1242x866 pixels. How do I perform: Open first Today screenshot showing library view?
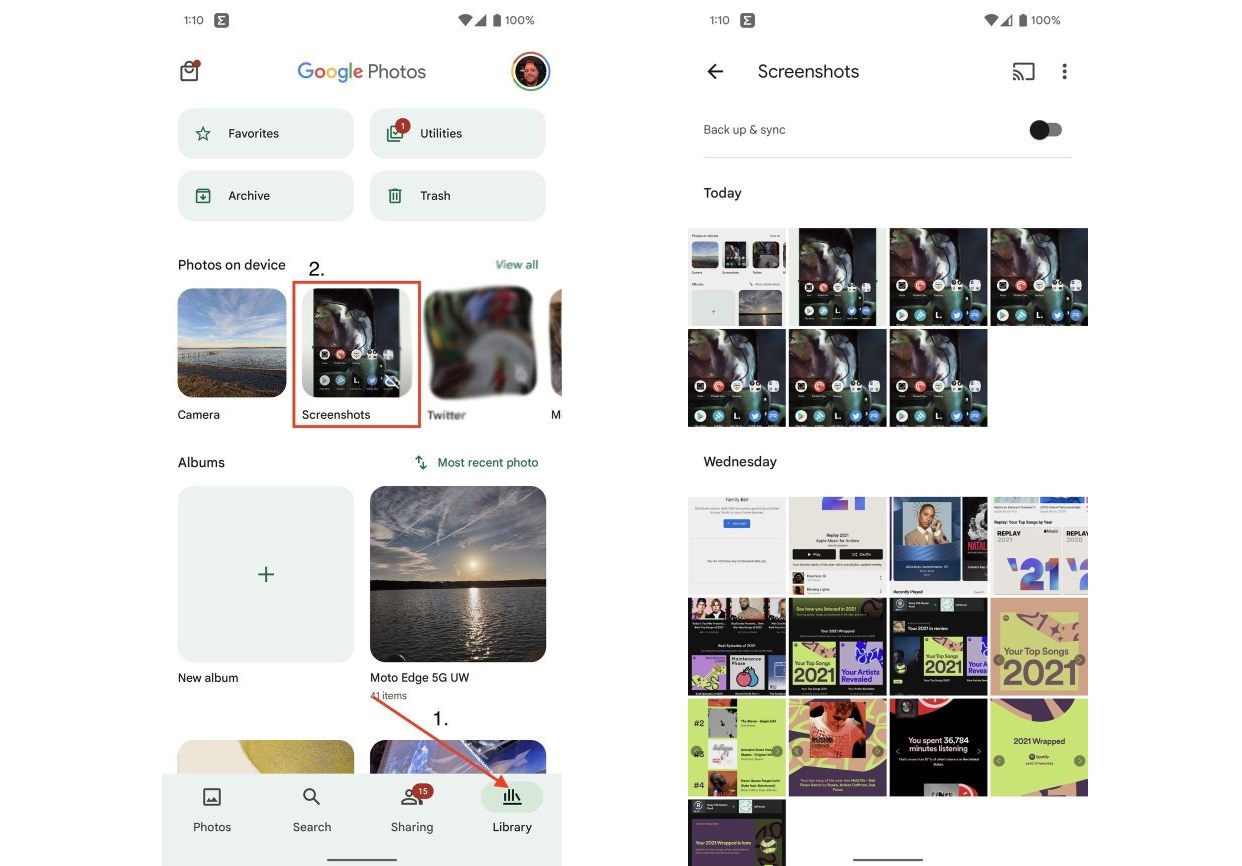pos(737,277)
